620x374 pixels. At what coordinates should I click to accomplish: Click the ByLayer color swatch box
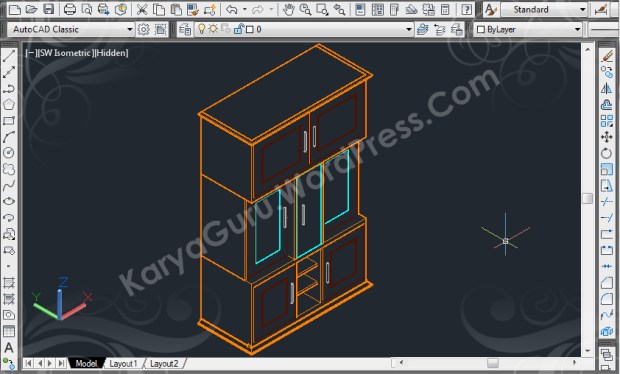481,29
